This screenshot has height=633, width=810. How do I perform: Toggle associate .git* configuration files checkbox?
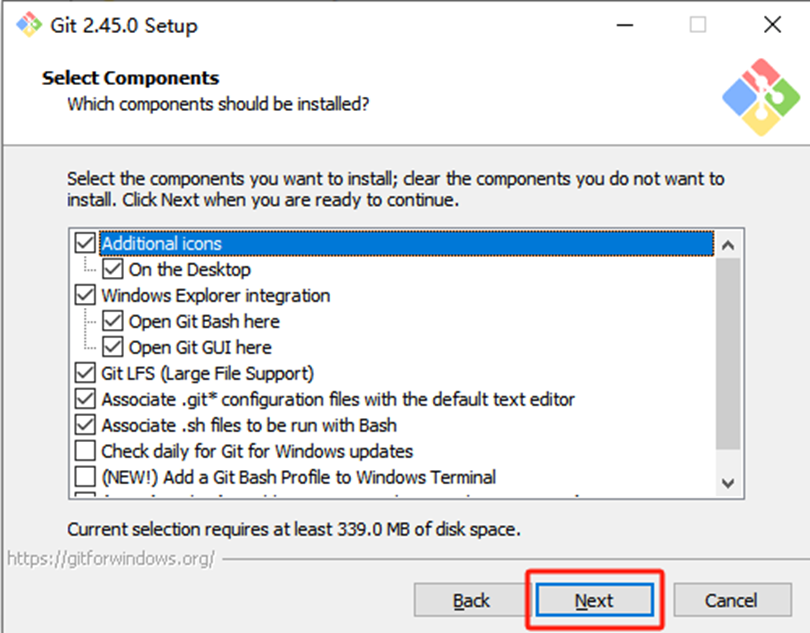tap(85, 399)
